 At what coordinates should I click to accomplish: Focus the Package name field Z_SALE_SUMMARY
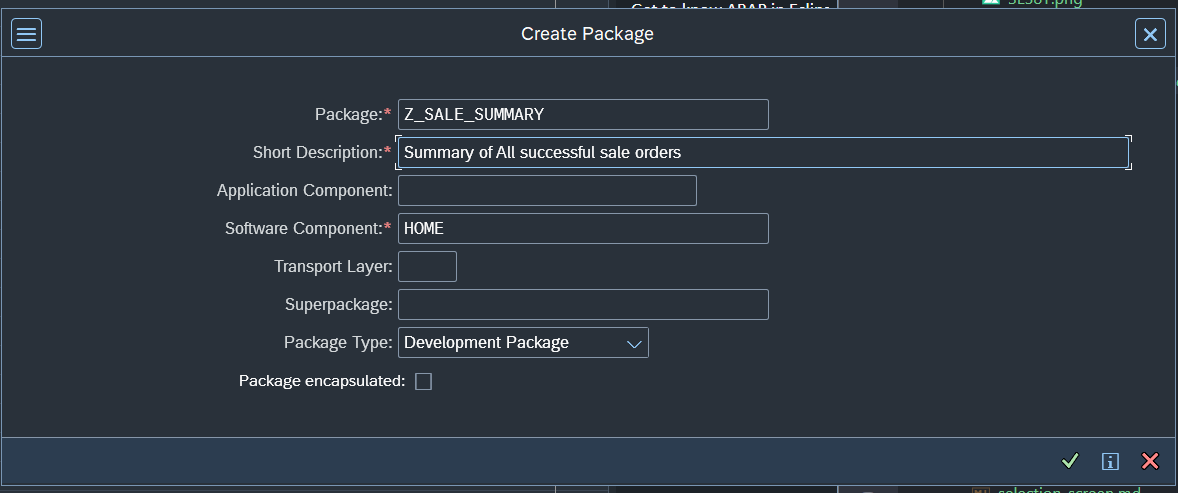click(x=582, y=115)
